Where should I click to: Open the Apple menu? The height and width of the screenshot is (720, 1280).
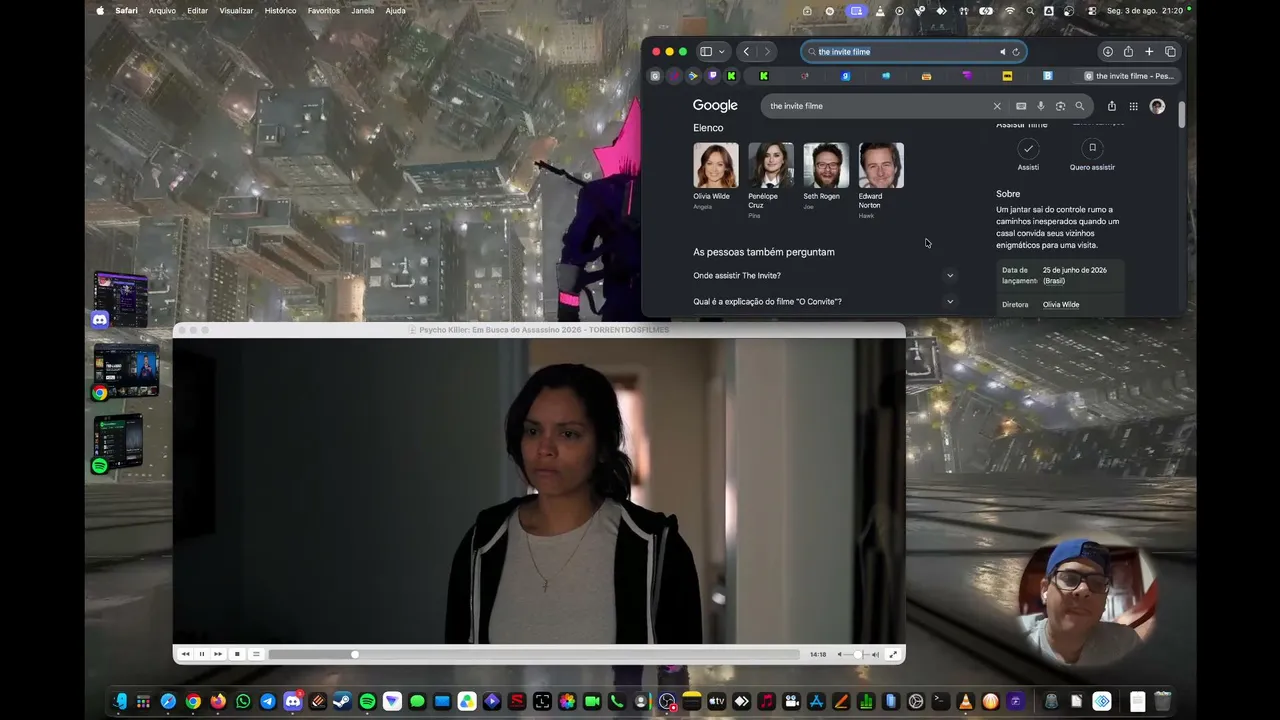[100, 11]
